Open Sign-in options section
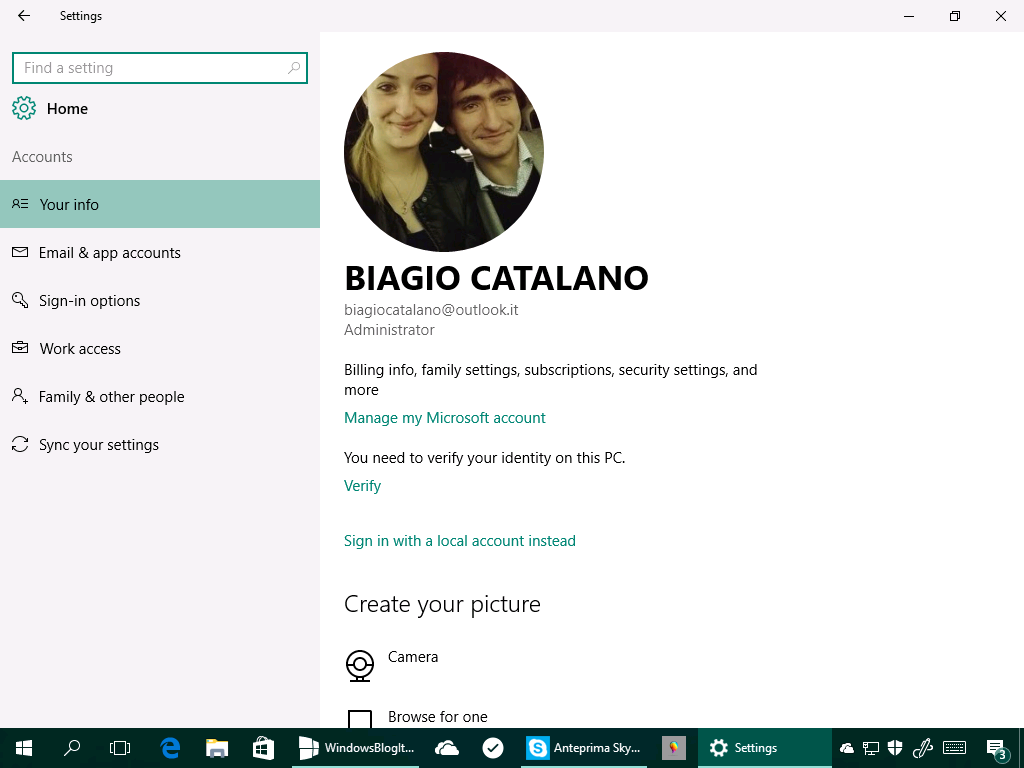This screenshot has width=1024, height=768. (160, 300)
